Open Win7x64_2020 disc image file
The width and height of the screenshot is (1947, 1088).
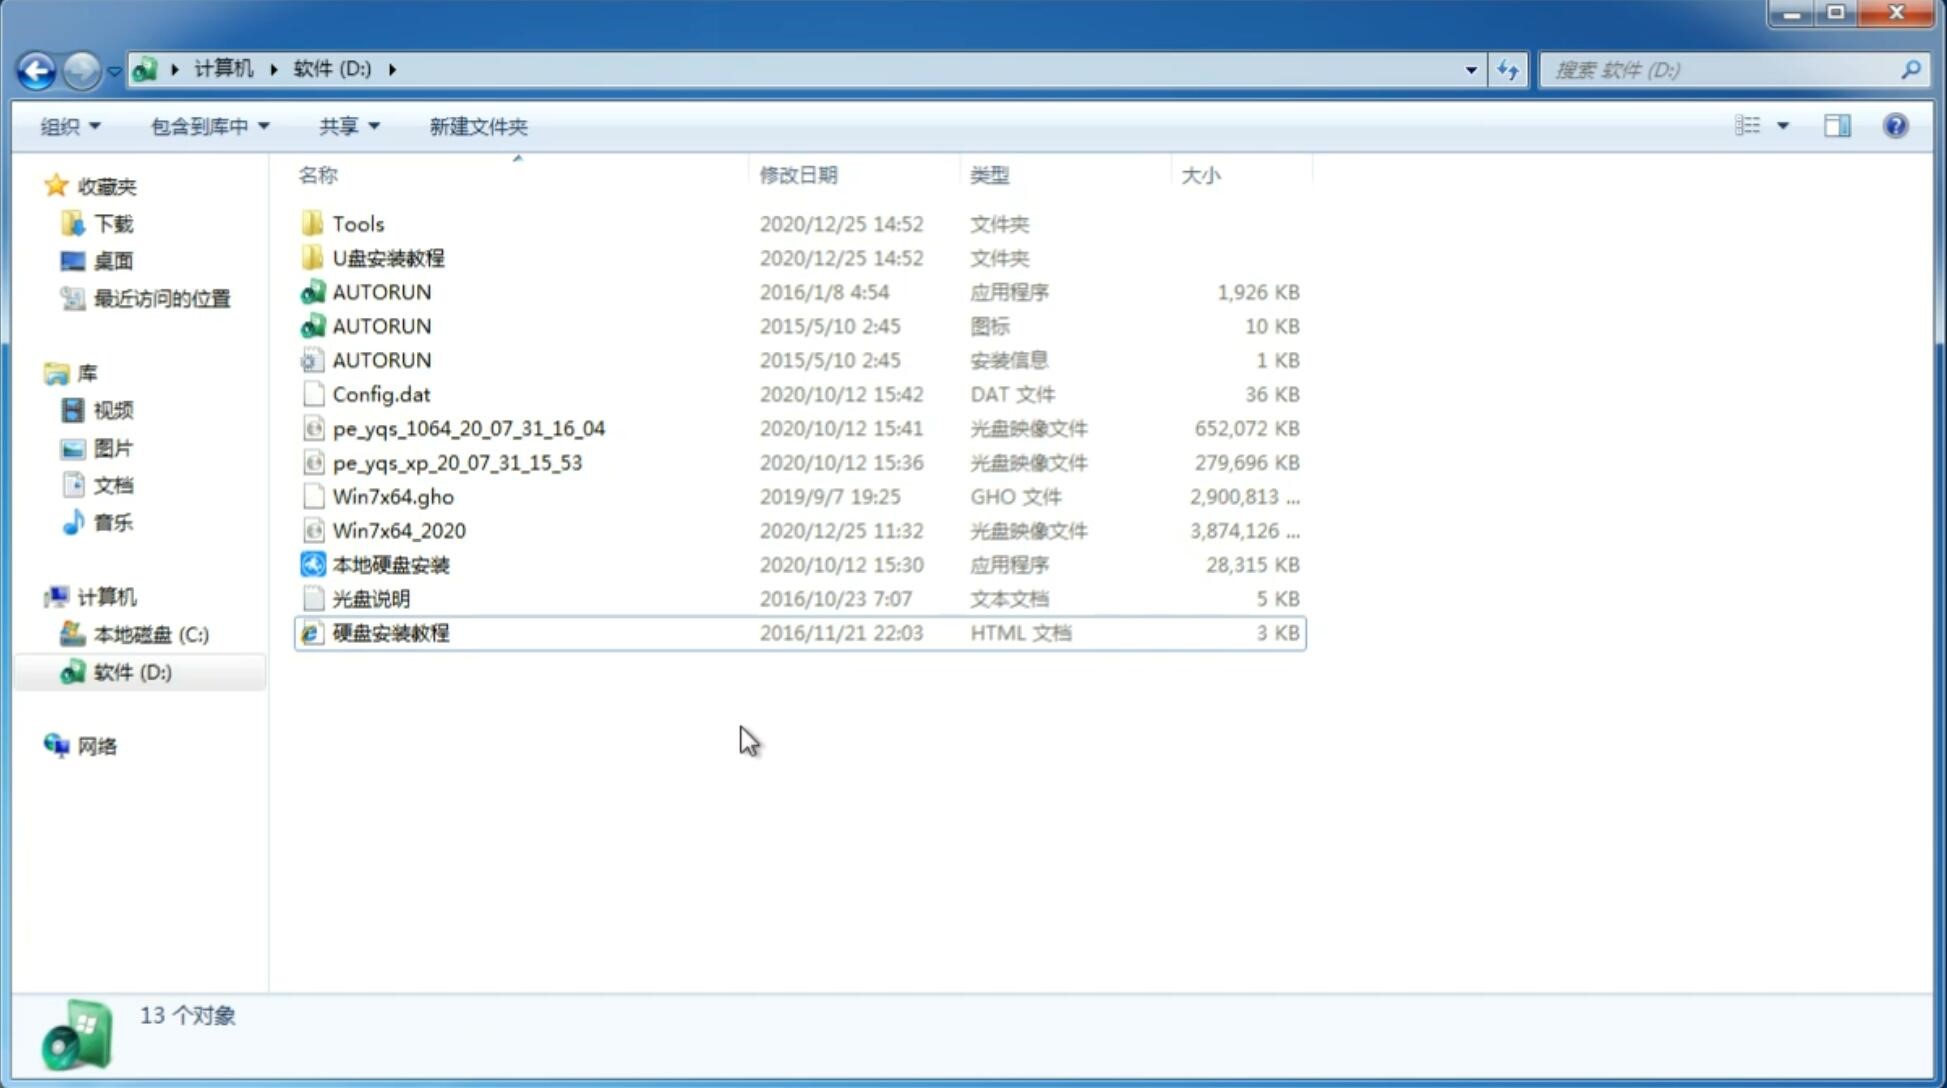click(x=398, y=529)
